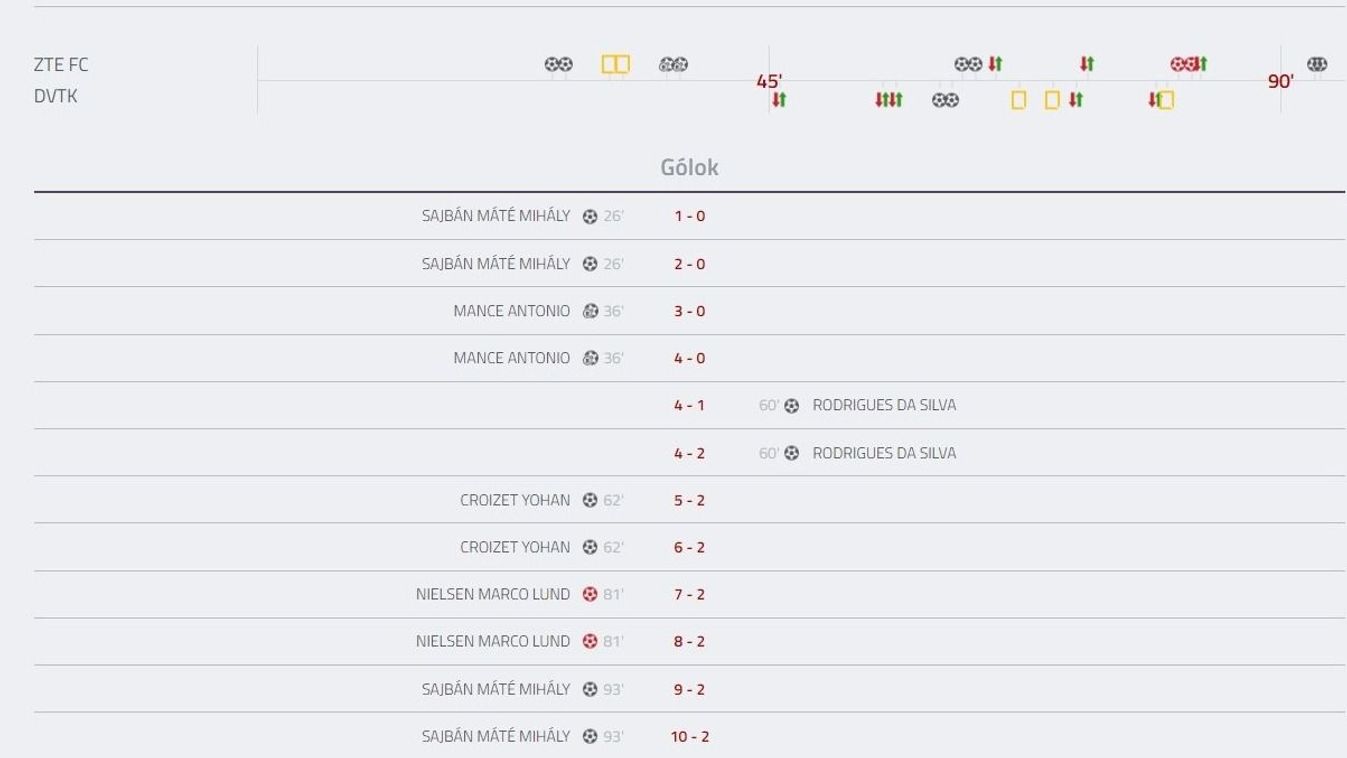
Task: Click ball icon beside Mance Antonio 3 - 0
Action: click(x=590, y=311)
